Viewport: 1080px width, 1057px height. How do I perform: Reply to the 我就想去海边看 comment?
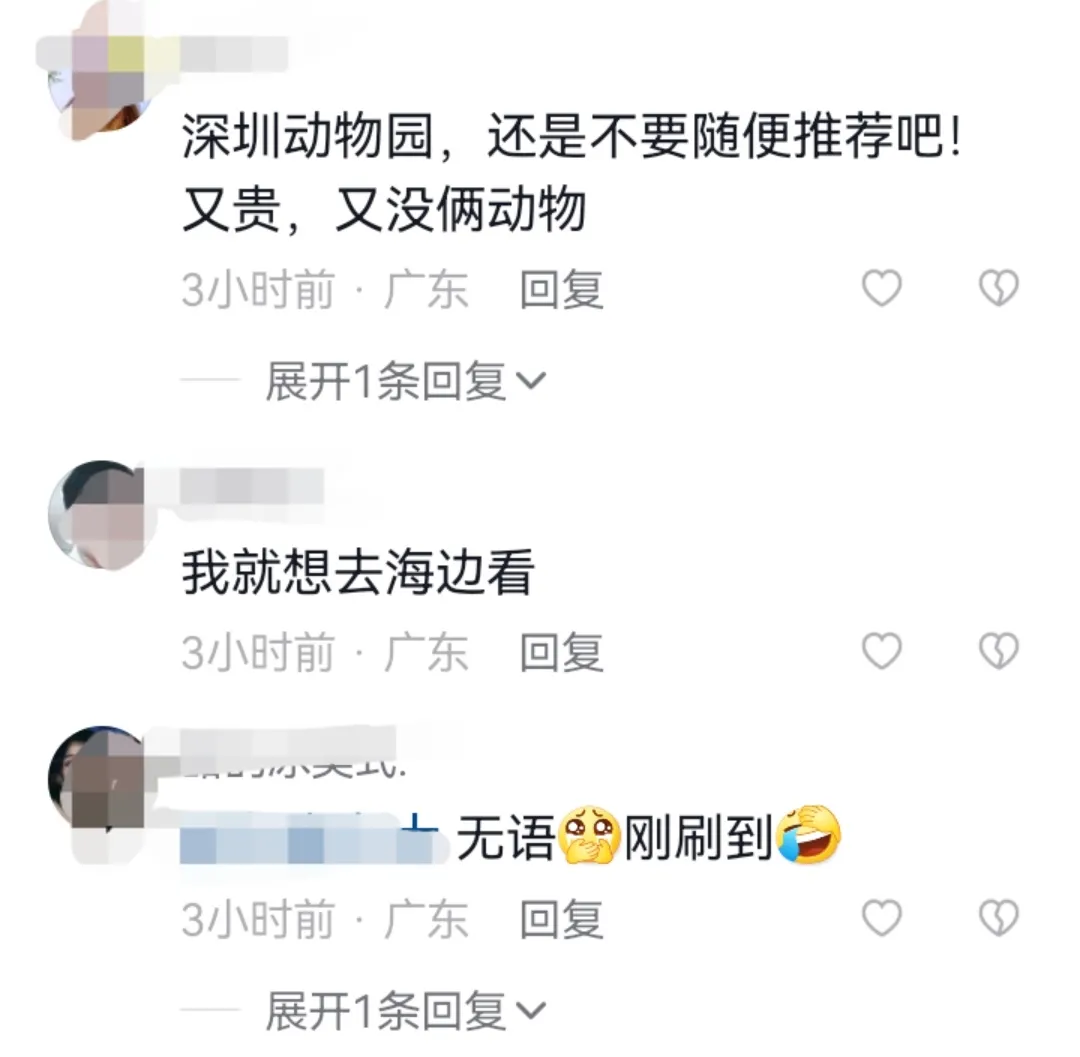(561, 652)
